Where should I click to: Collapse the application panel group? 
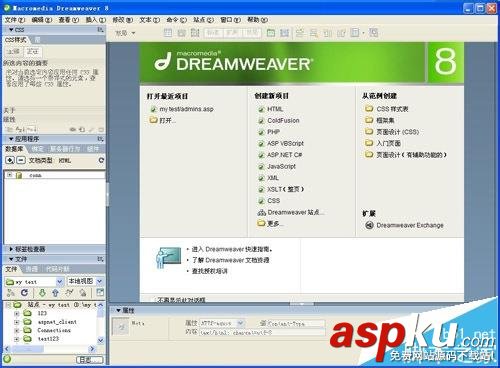point(11,139)
